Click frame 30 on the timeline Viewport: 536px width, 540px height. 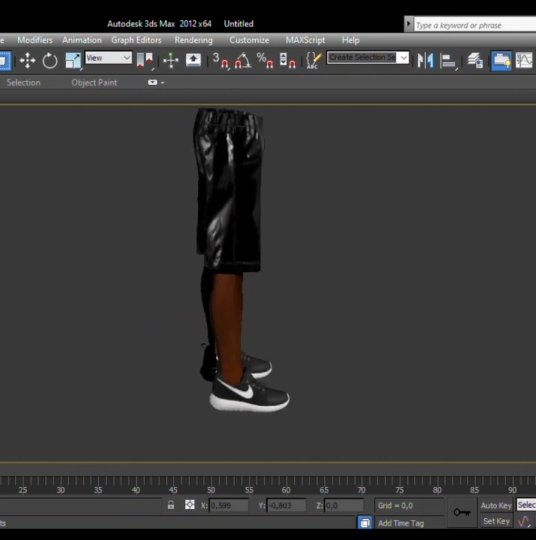tap(61, 490)
